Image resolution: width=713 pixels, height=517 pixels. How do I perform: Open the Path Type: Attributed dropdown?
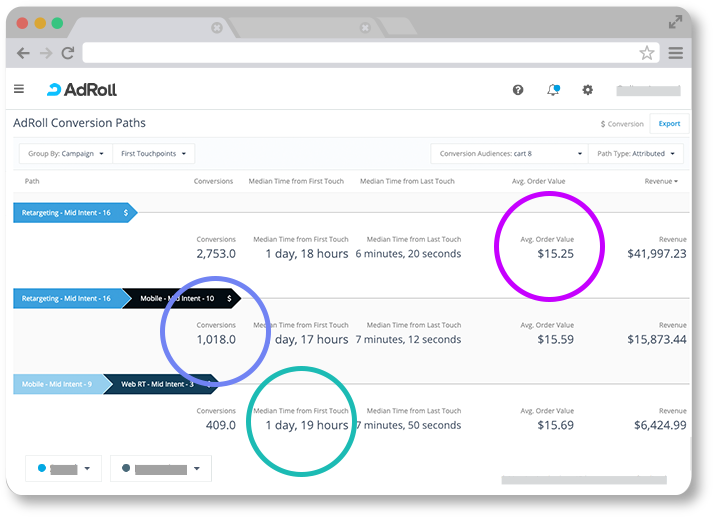tap(636, 154)
